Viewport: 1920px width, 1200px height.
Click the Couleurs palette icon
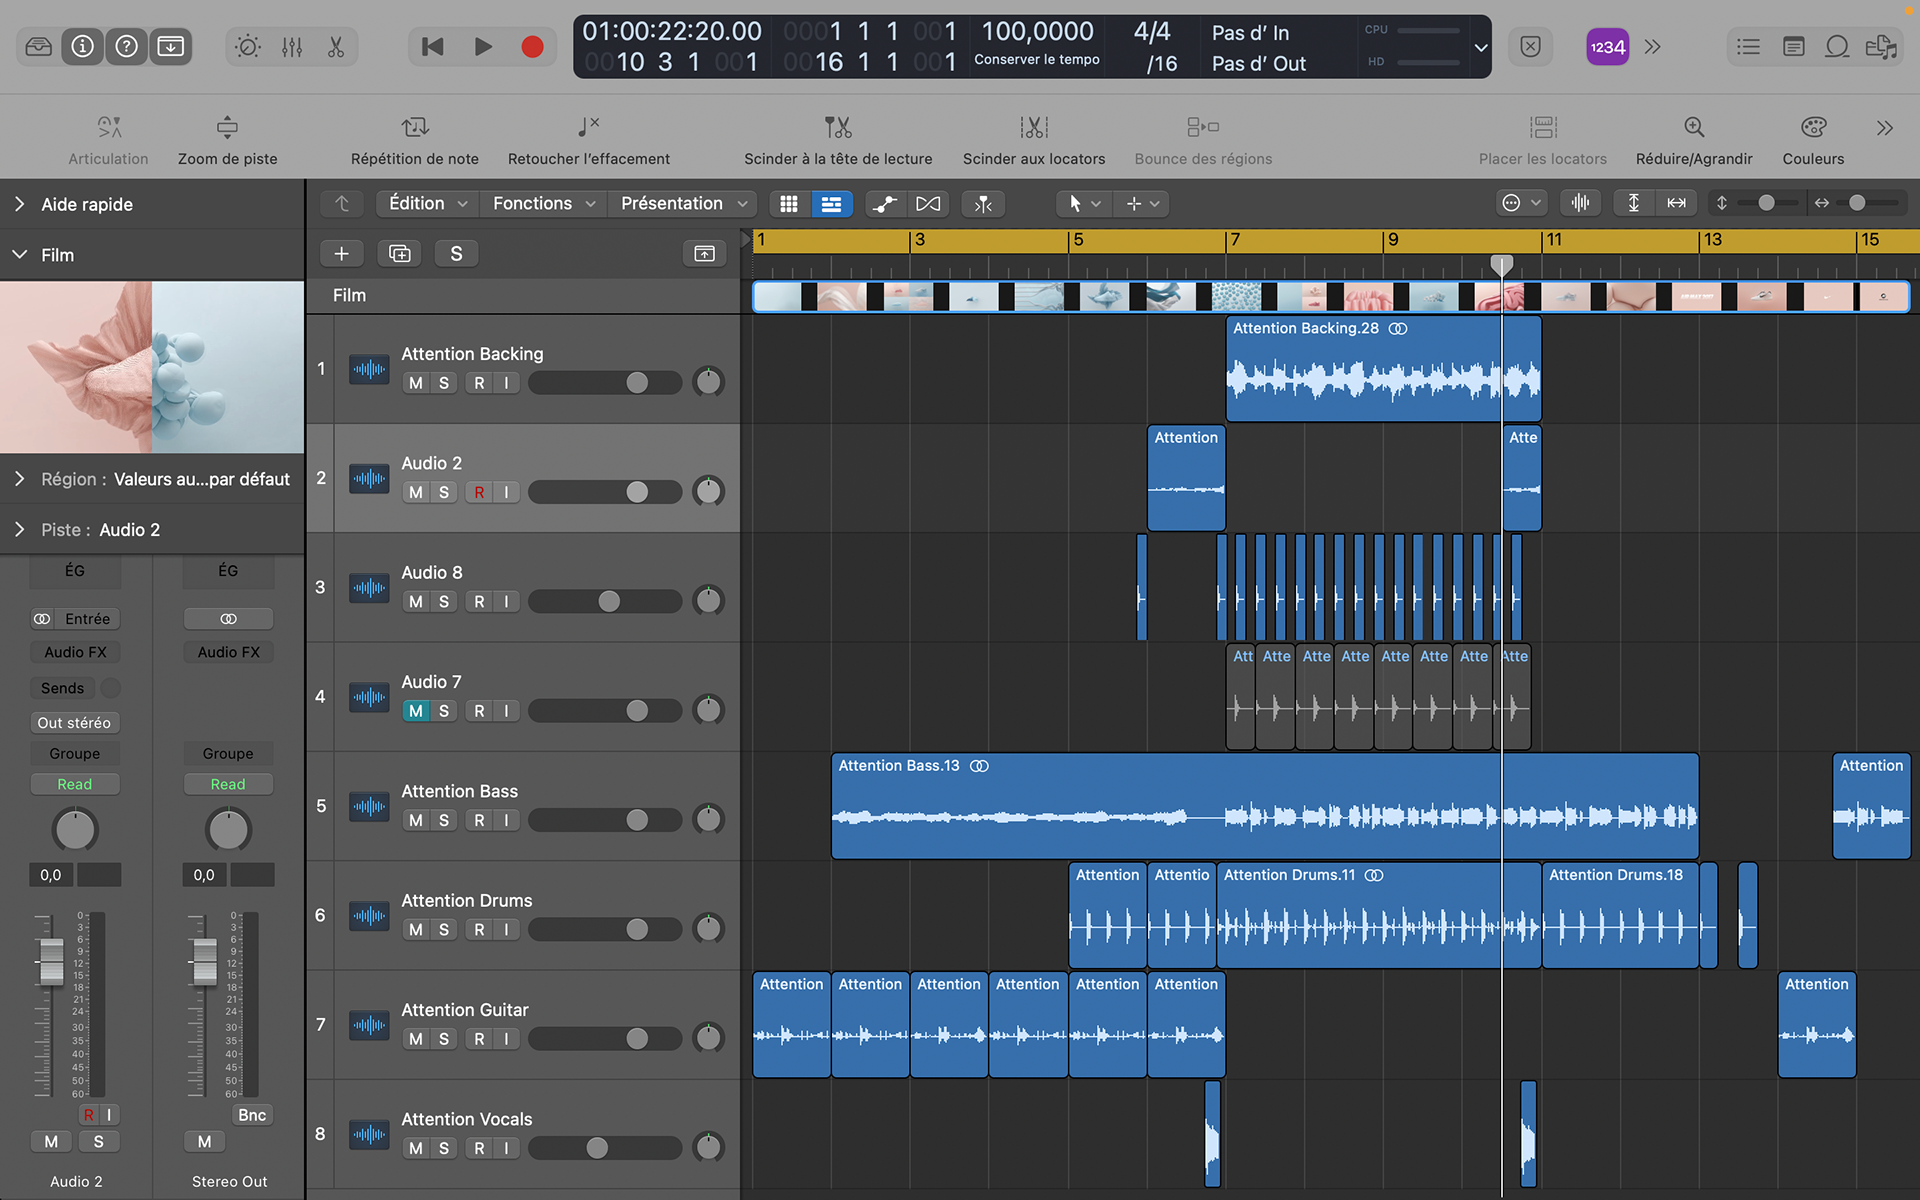pos(1812,128)
